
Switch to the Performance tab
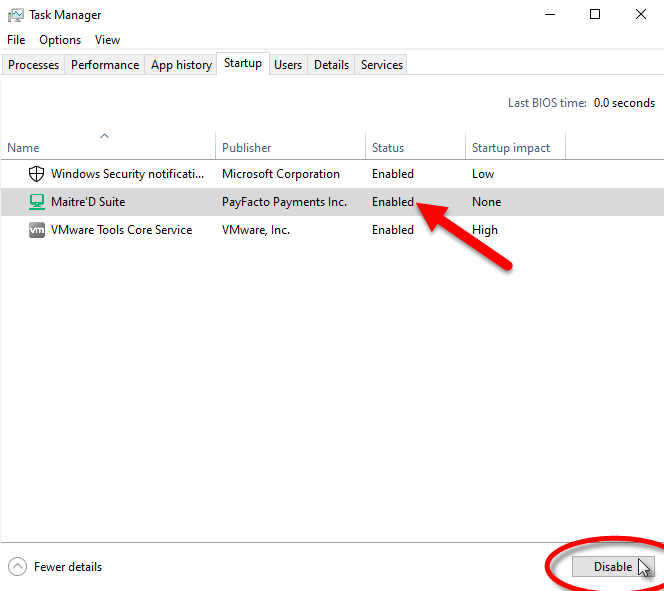click(x=105, y=65)
